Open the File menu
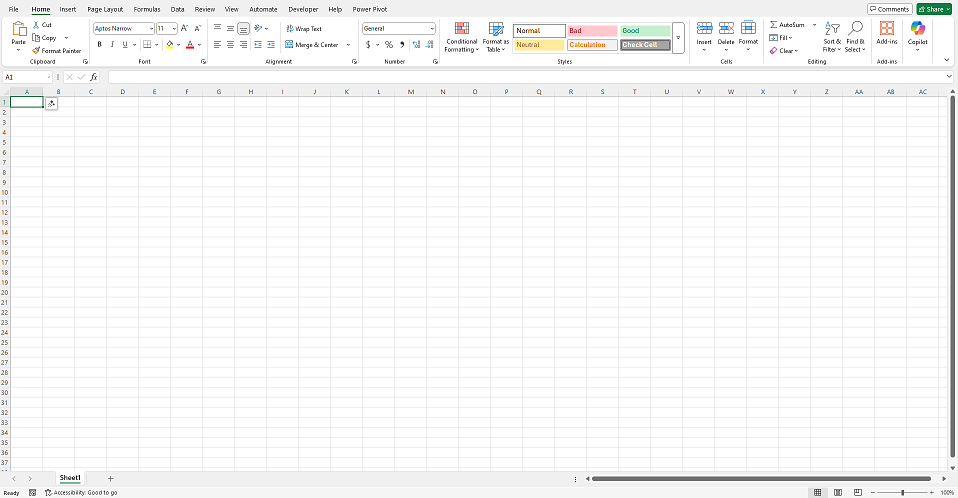This screenshot has height=498, width=958. (x=13, y=9)
